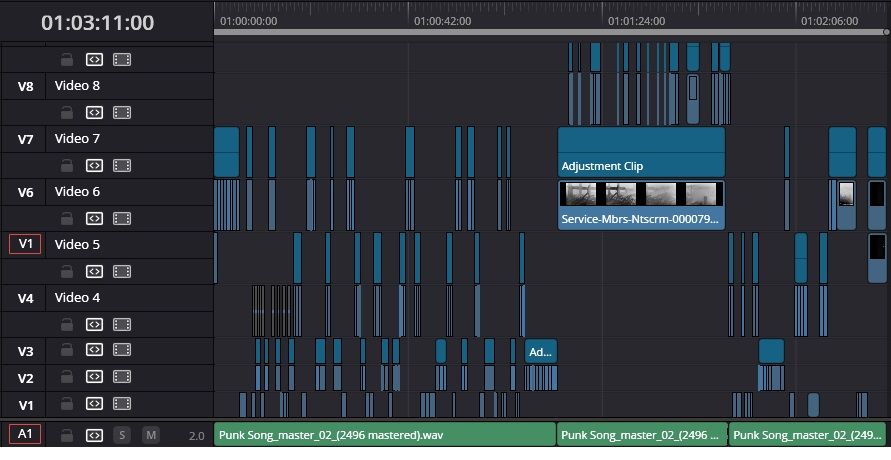Lock the Video 5 track

[67, 271]
